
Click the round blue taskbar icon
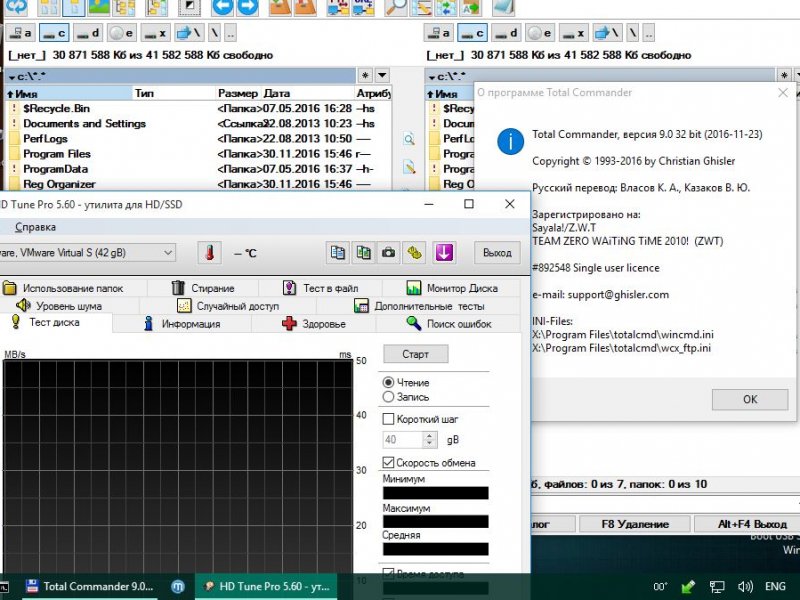point(177,587)
